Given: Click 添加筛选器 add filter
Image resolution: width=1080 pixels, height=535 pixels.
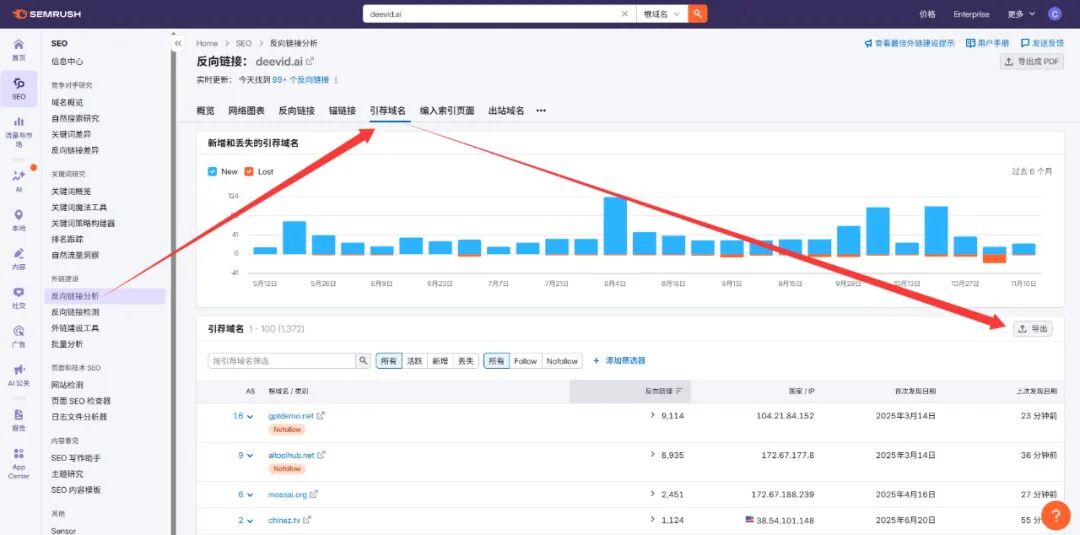Looking at the screenshot, I should [x=619, y=361].
